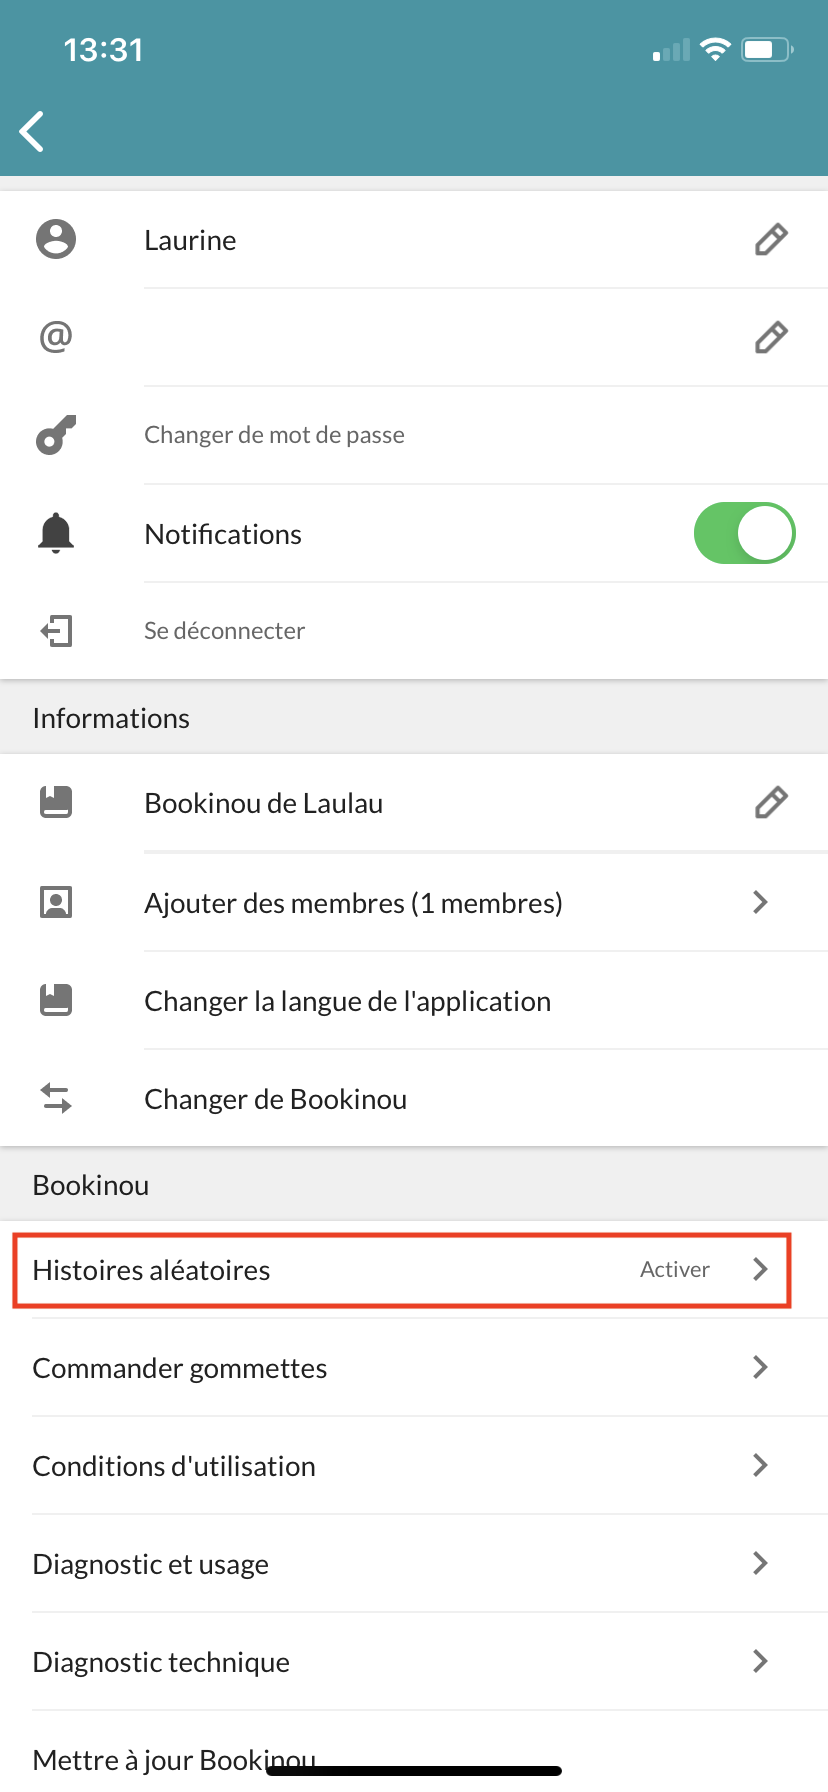The height and width of the screenshot is (1792, 828).
Task: Tap the bell notifications icon
Action: (56, 533)
